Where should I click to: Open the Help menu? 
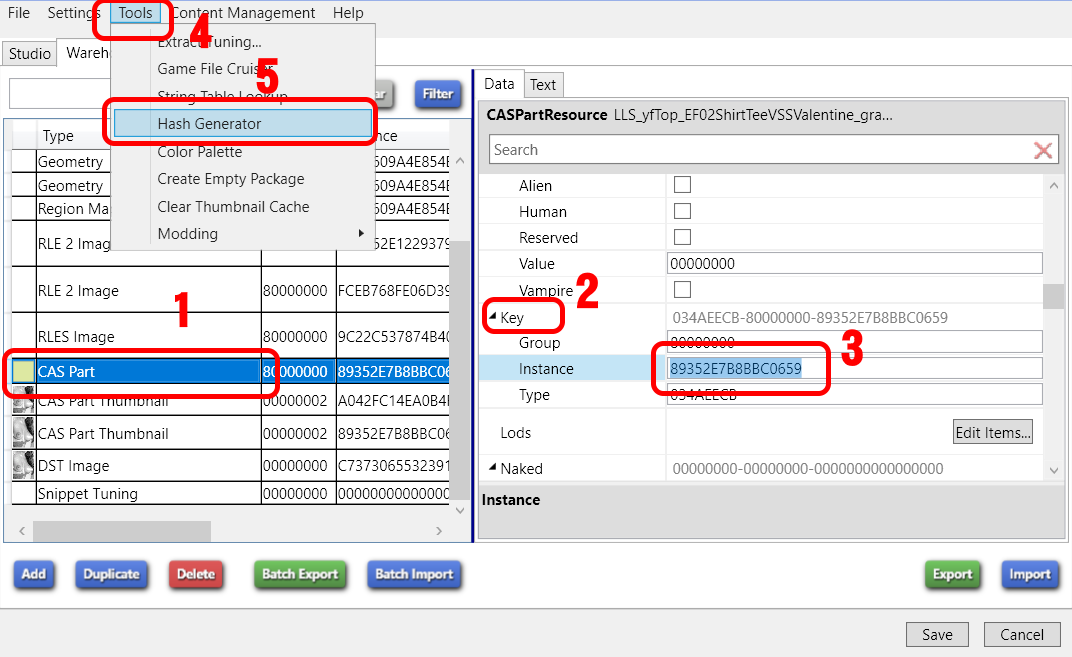(348, 13)
